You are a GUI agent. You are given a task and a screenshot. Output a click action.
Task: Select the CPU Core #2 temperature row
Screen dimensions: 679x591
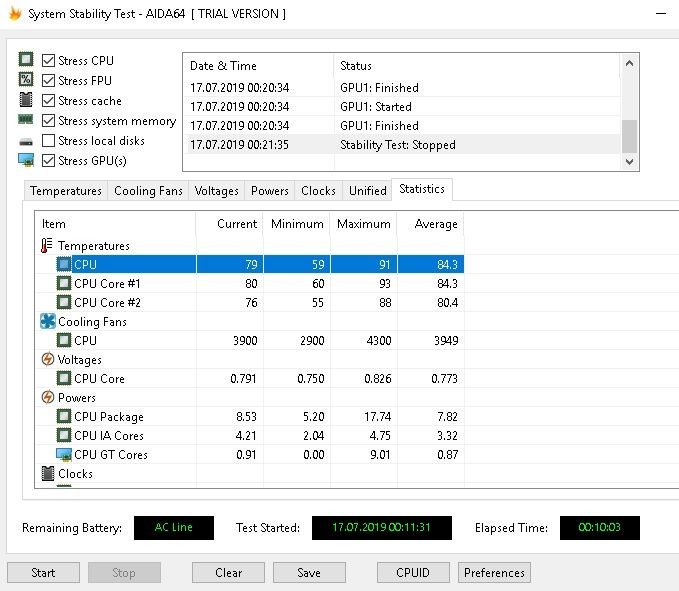click(250, 302)
